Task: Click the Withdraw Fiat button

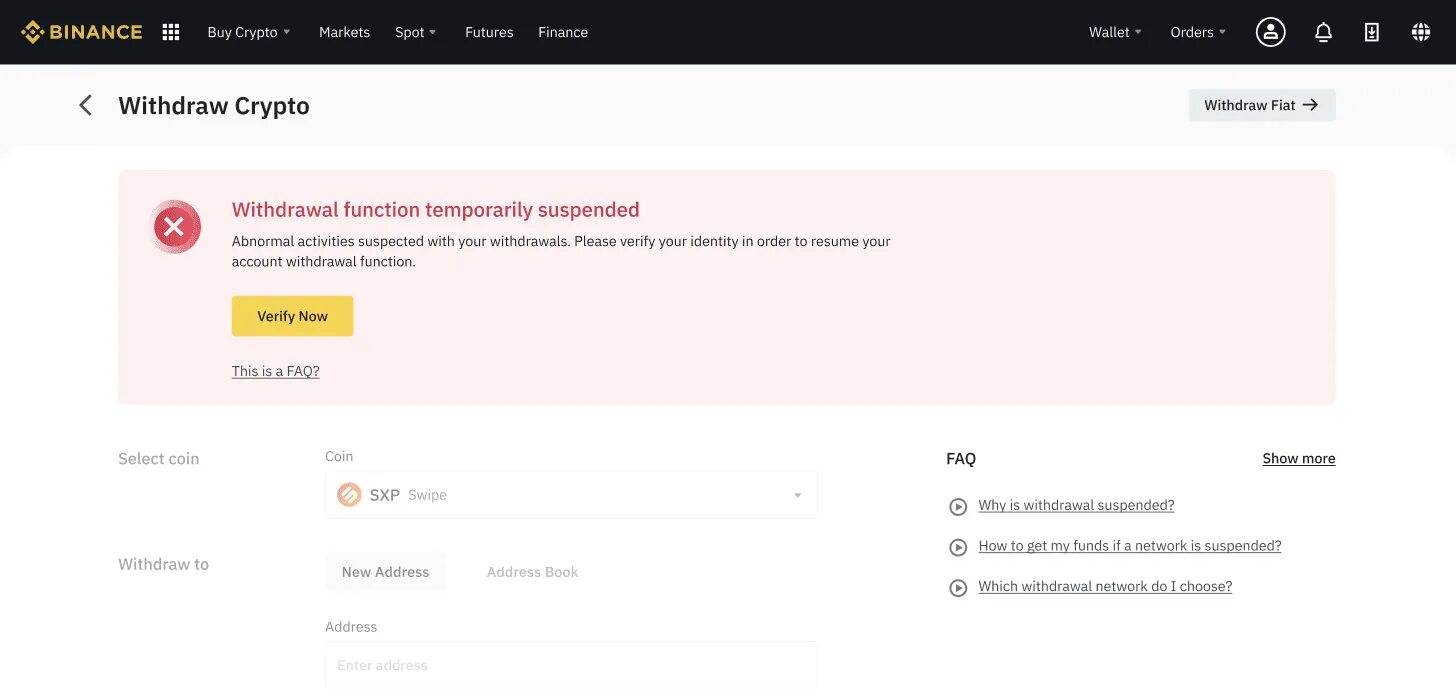Action: 1262,105
